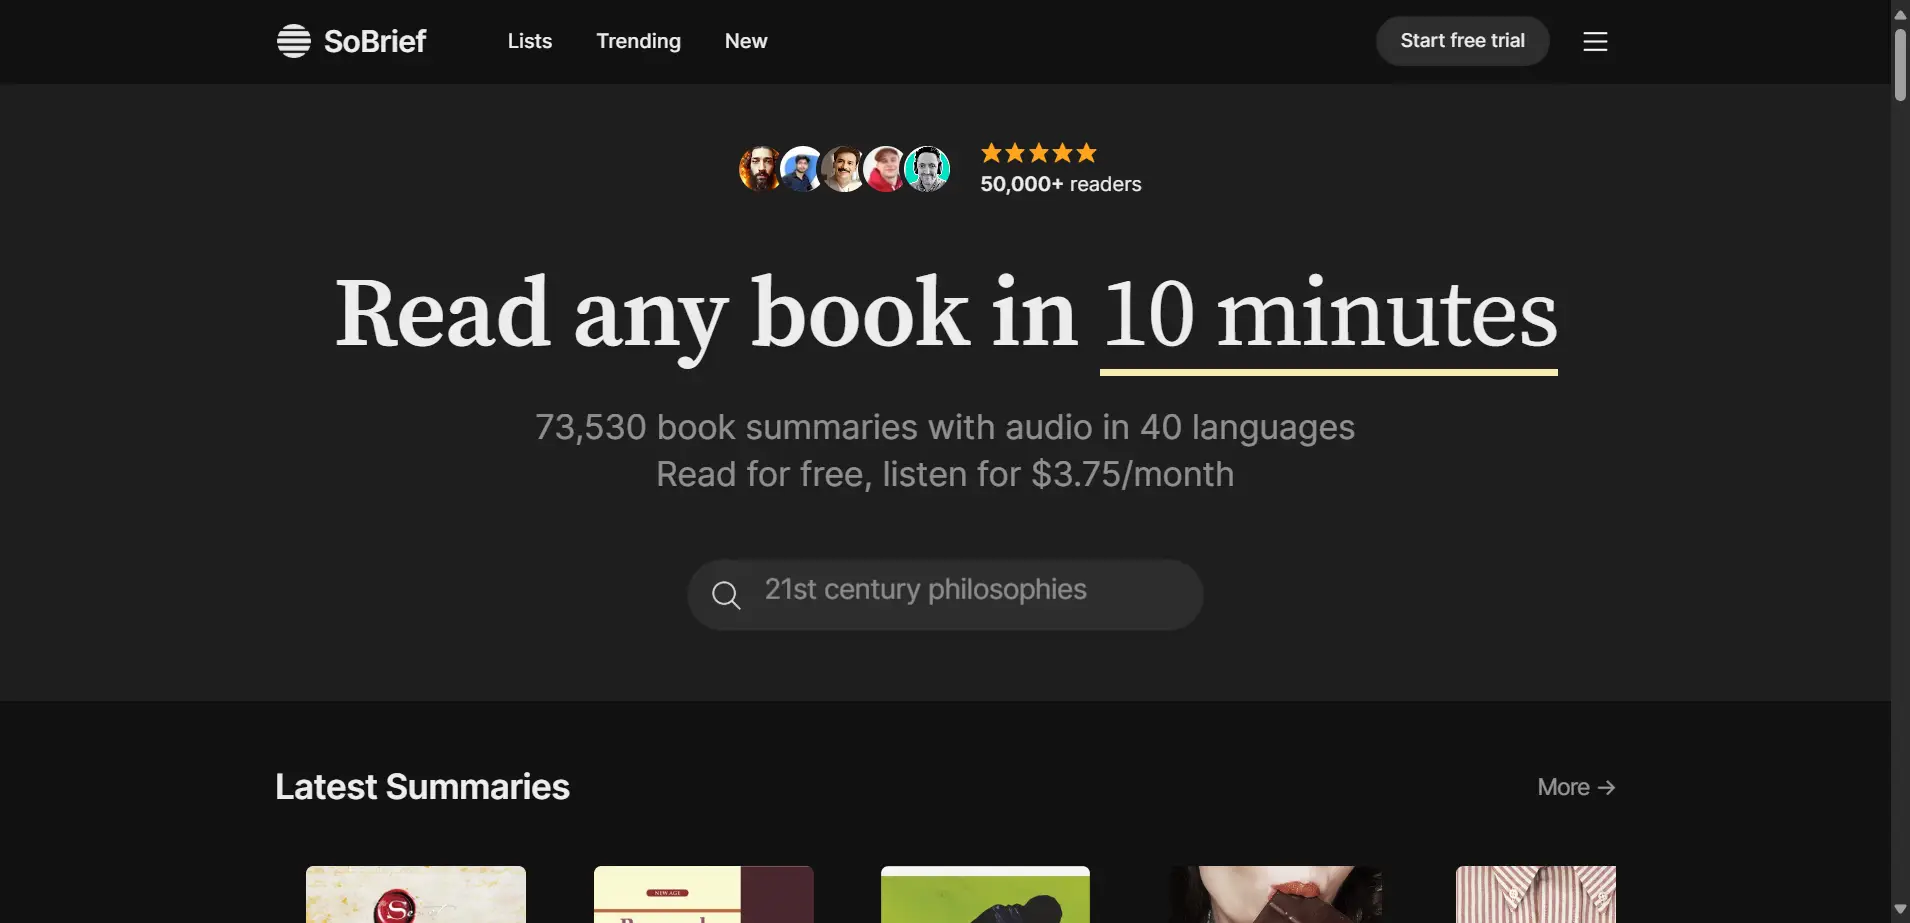Click the five-star rating icons

coord(1038,153)
